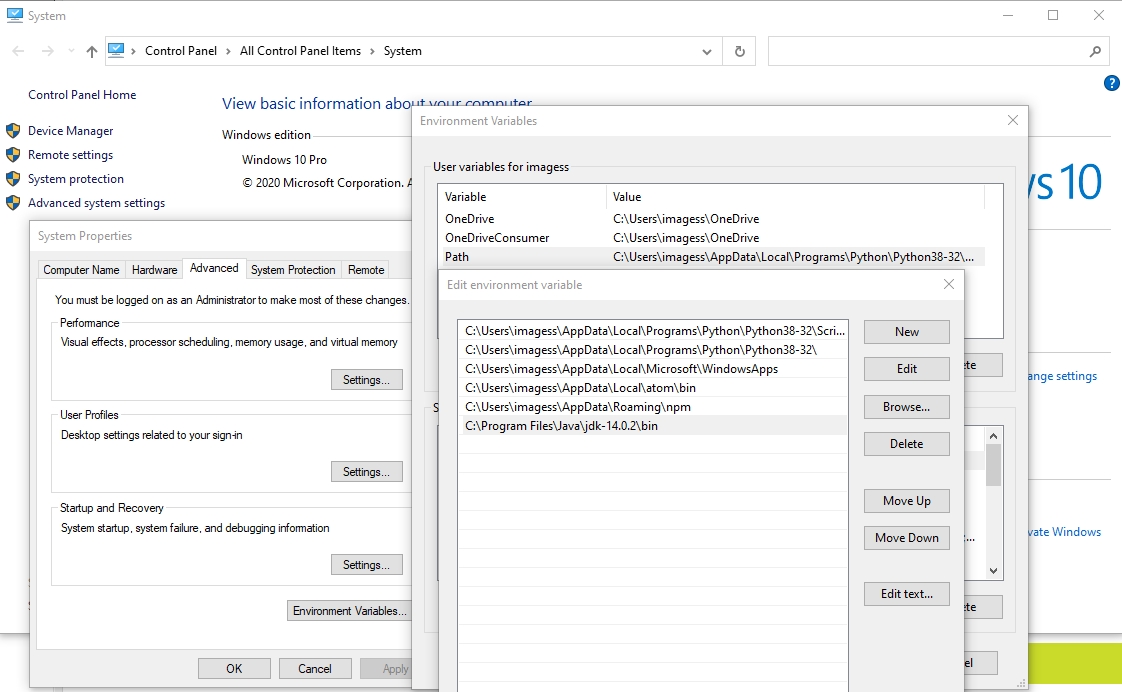This screenshot has height=692, width=1122.
Task: Click the Browse... button
Action: pos(907,407)
